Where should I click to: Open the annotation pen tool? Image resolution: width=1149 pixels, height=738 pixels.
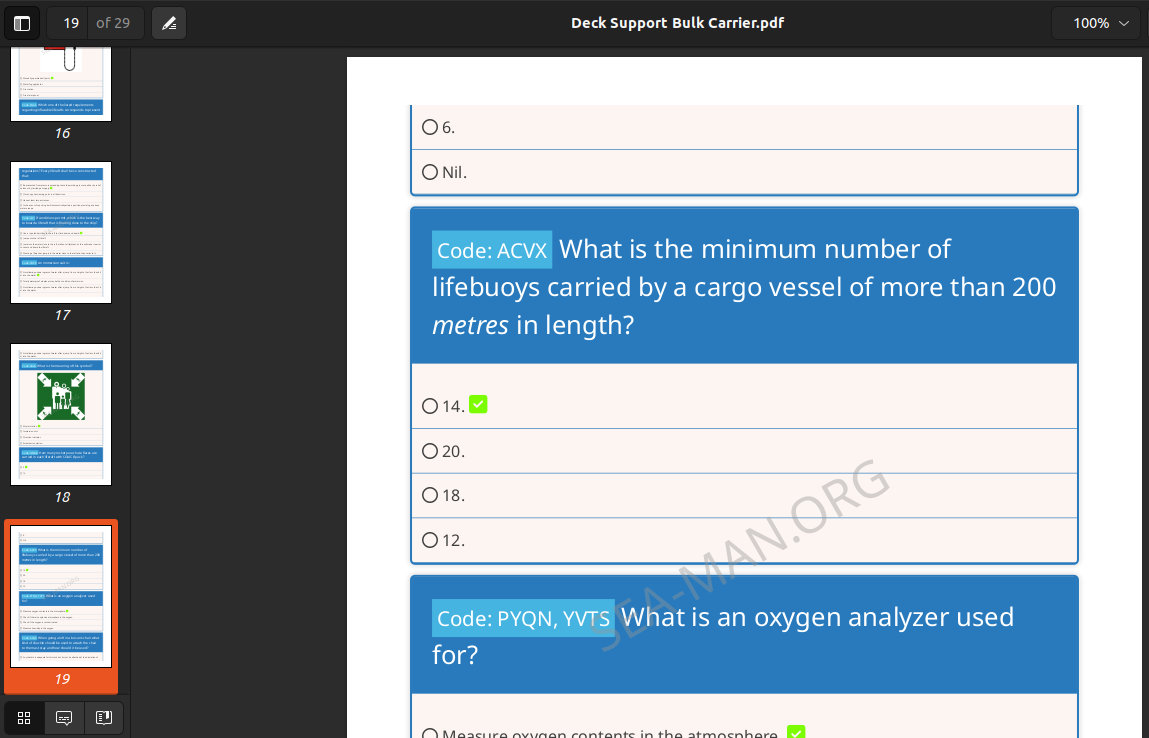(169, 23)
